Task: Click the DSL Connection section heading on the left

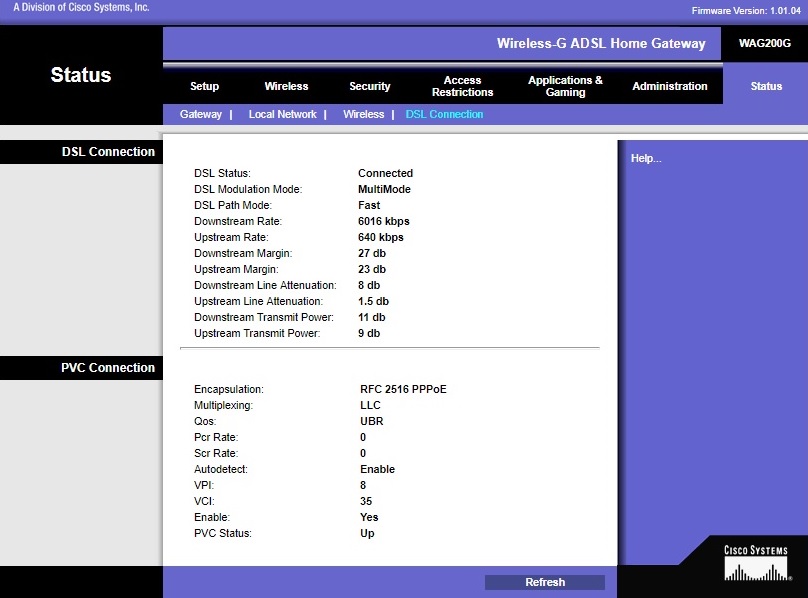Action: click(x=108, y=152)
